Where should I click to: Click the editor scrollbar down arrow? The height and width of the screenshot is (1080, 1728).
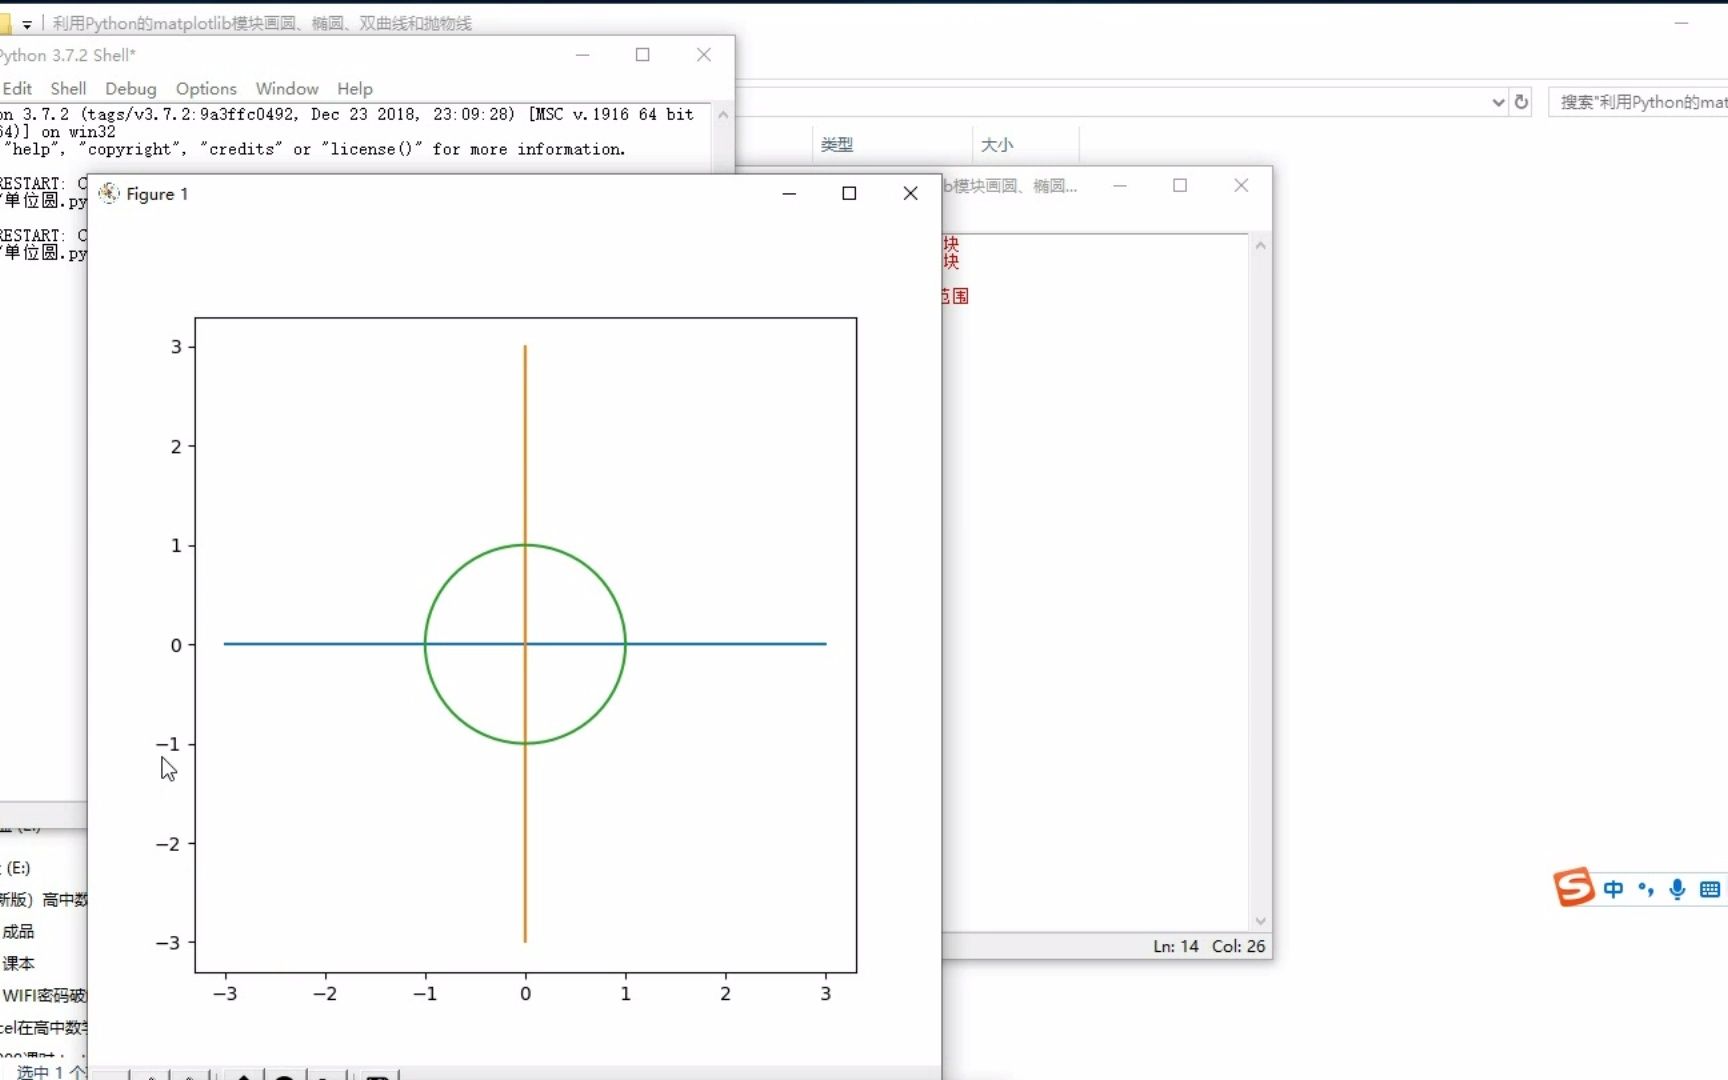1260,921
